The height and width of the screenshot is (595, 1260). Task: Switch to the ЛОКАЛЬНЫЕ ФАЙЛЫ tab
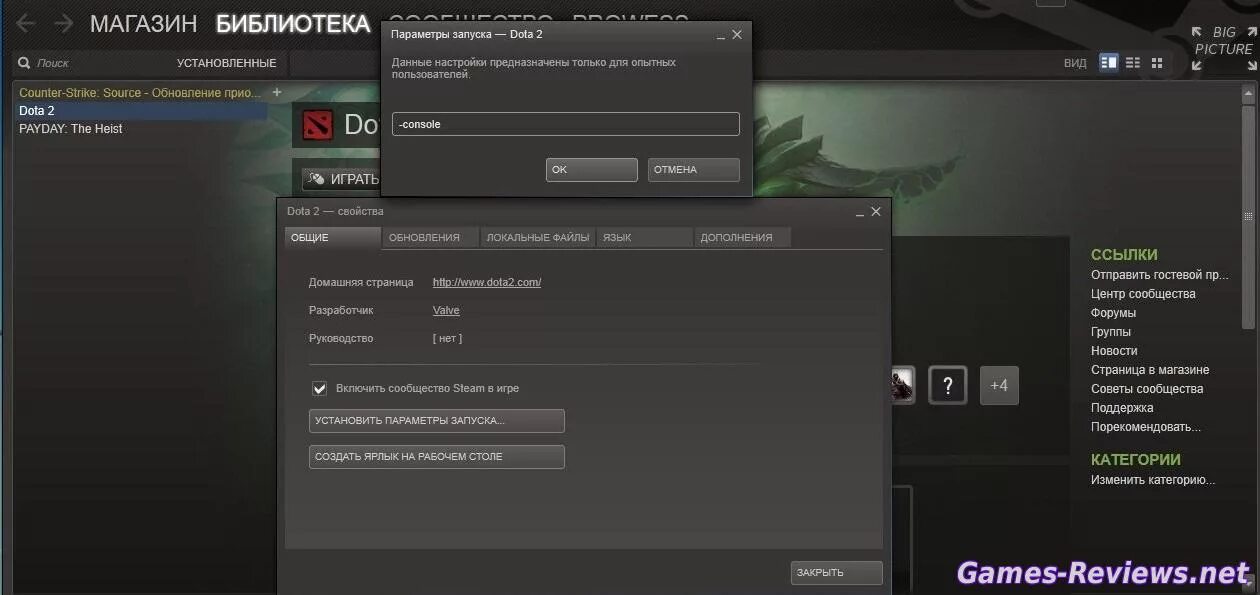(x=539, y=237)
